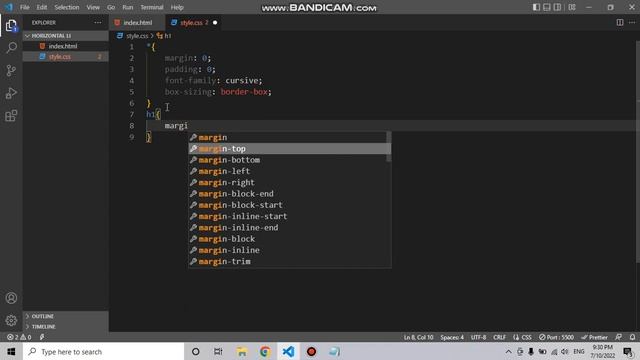This screenshot has width=640, height=360.
Task: Expand the OUTLINE section
Action: point(65,316)
